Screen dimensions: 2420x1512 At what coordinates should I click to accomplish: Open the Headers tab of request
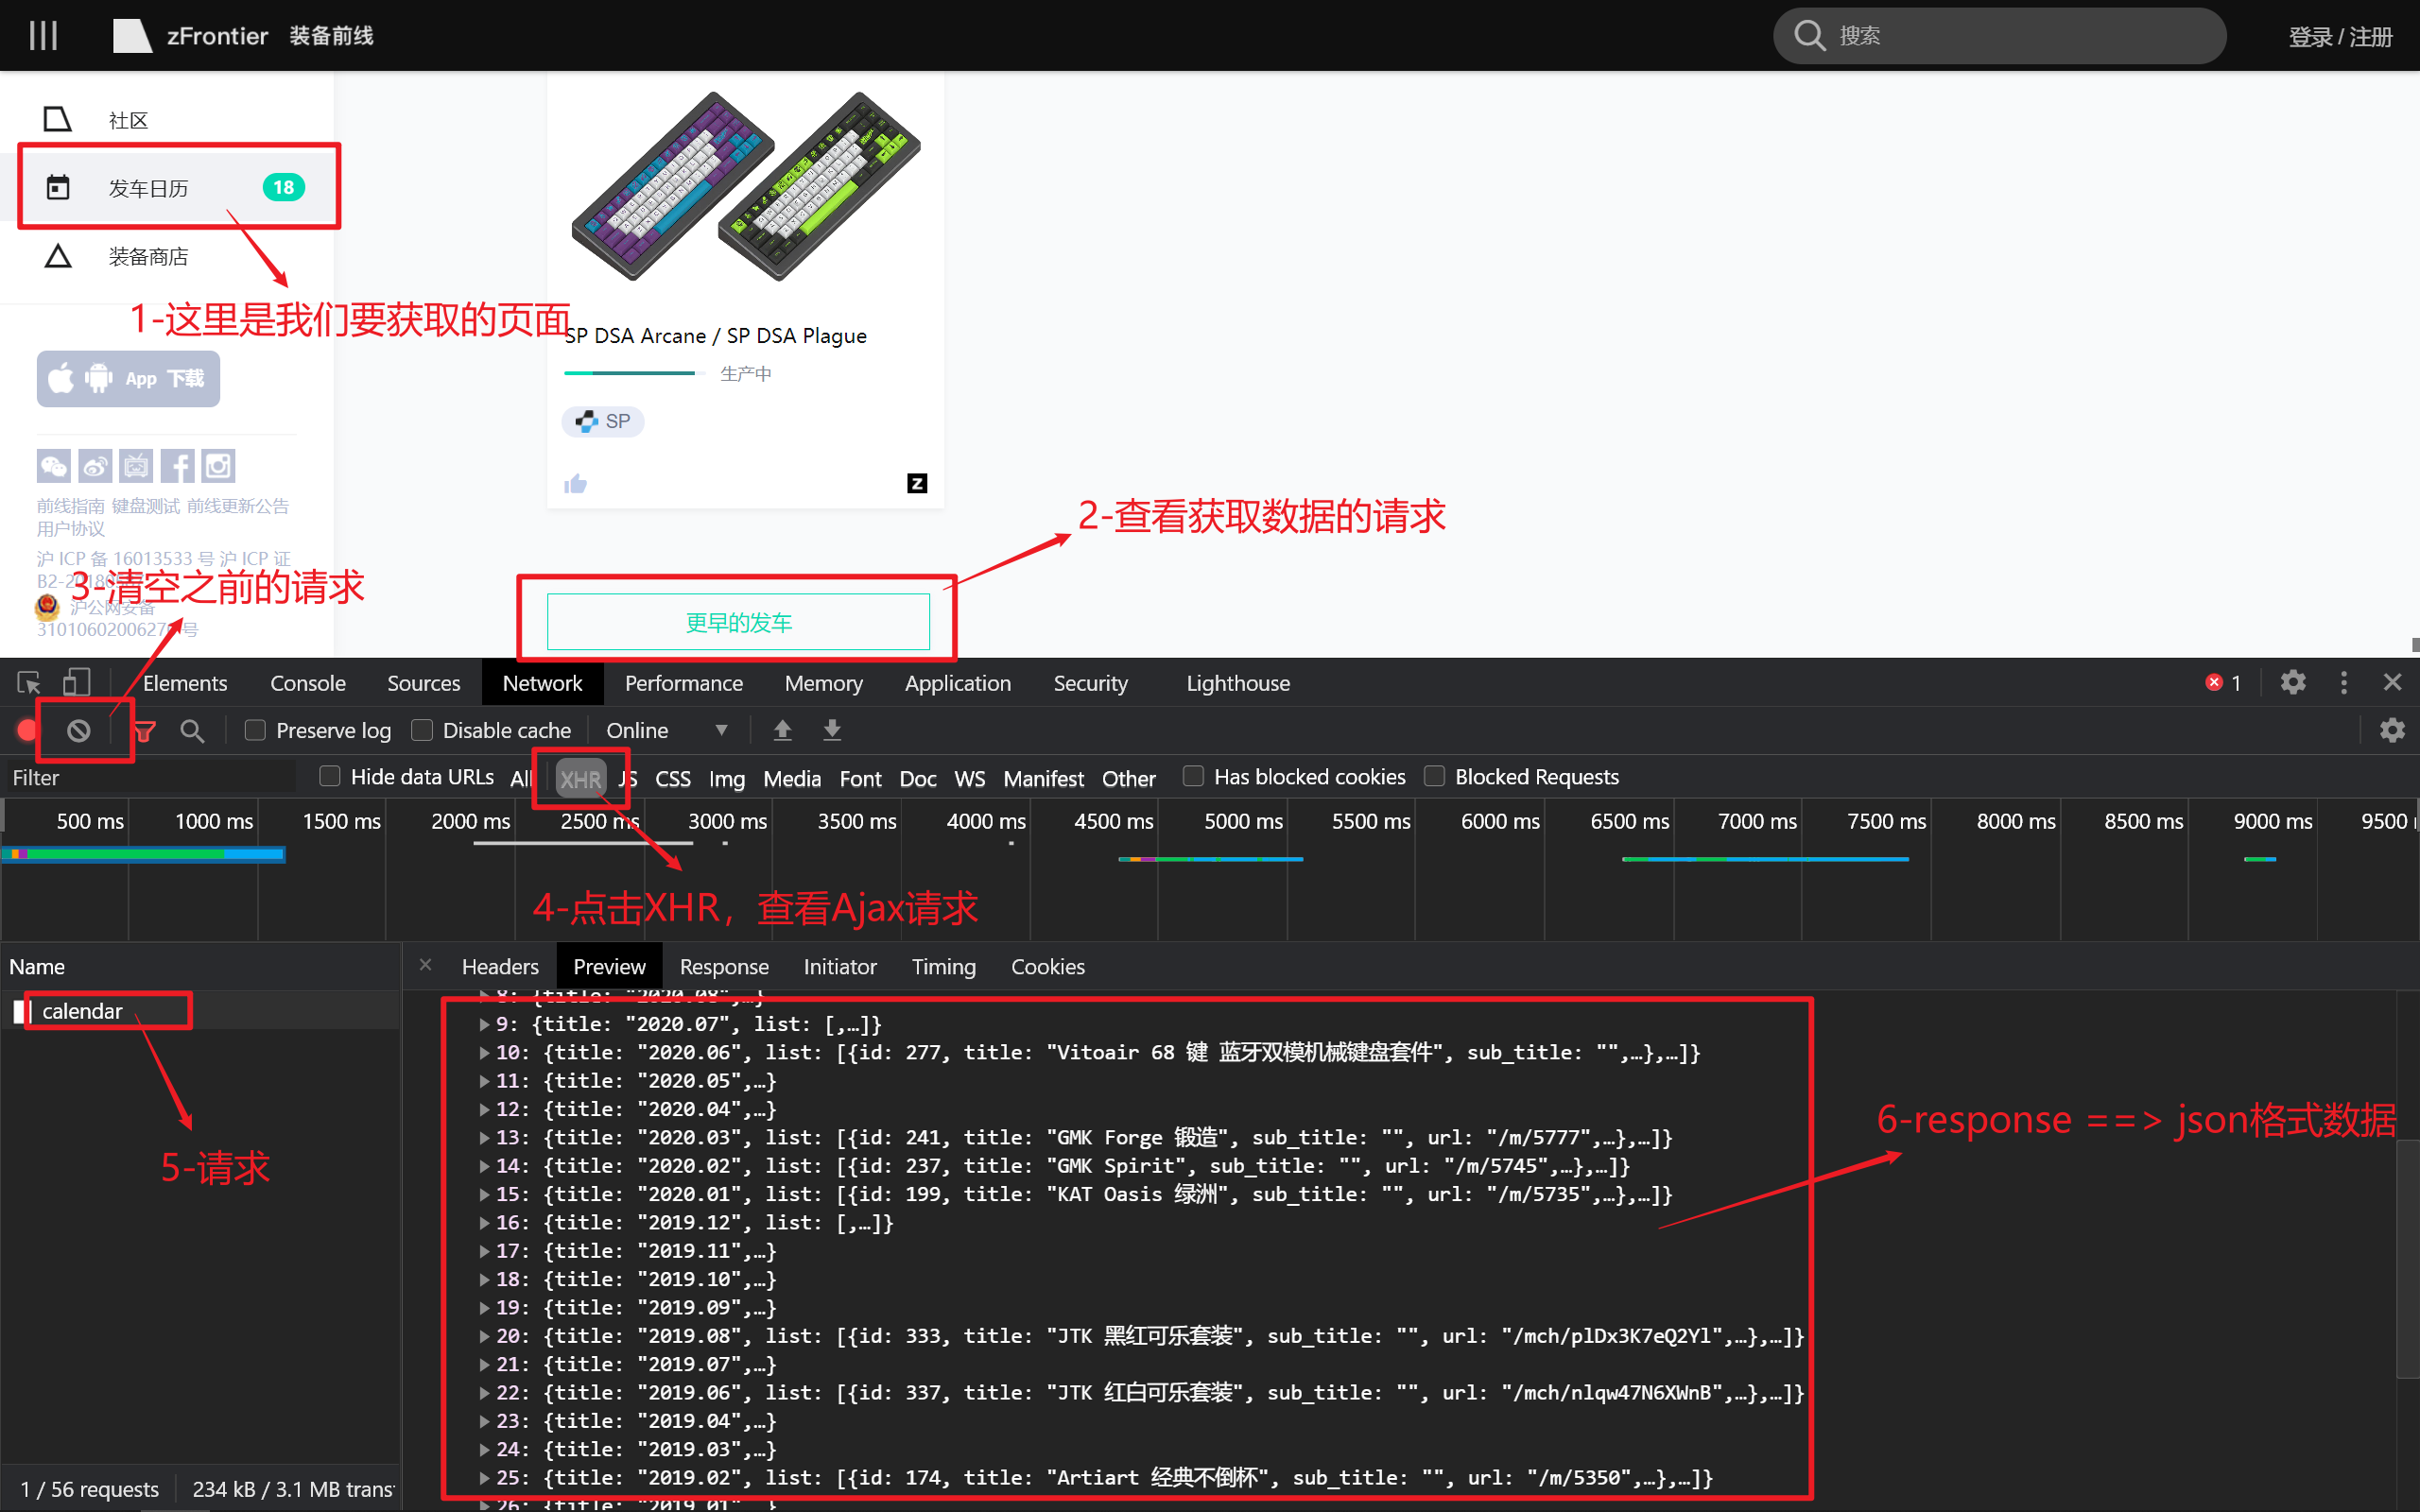tap(500, 967)
